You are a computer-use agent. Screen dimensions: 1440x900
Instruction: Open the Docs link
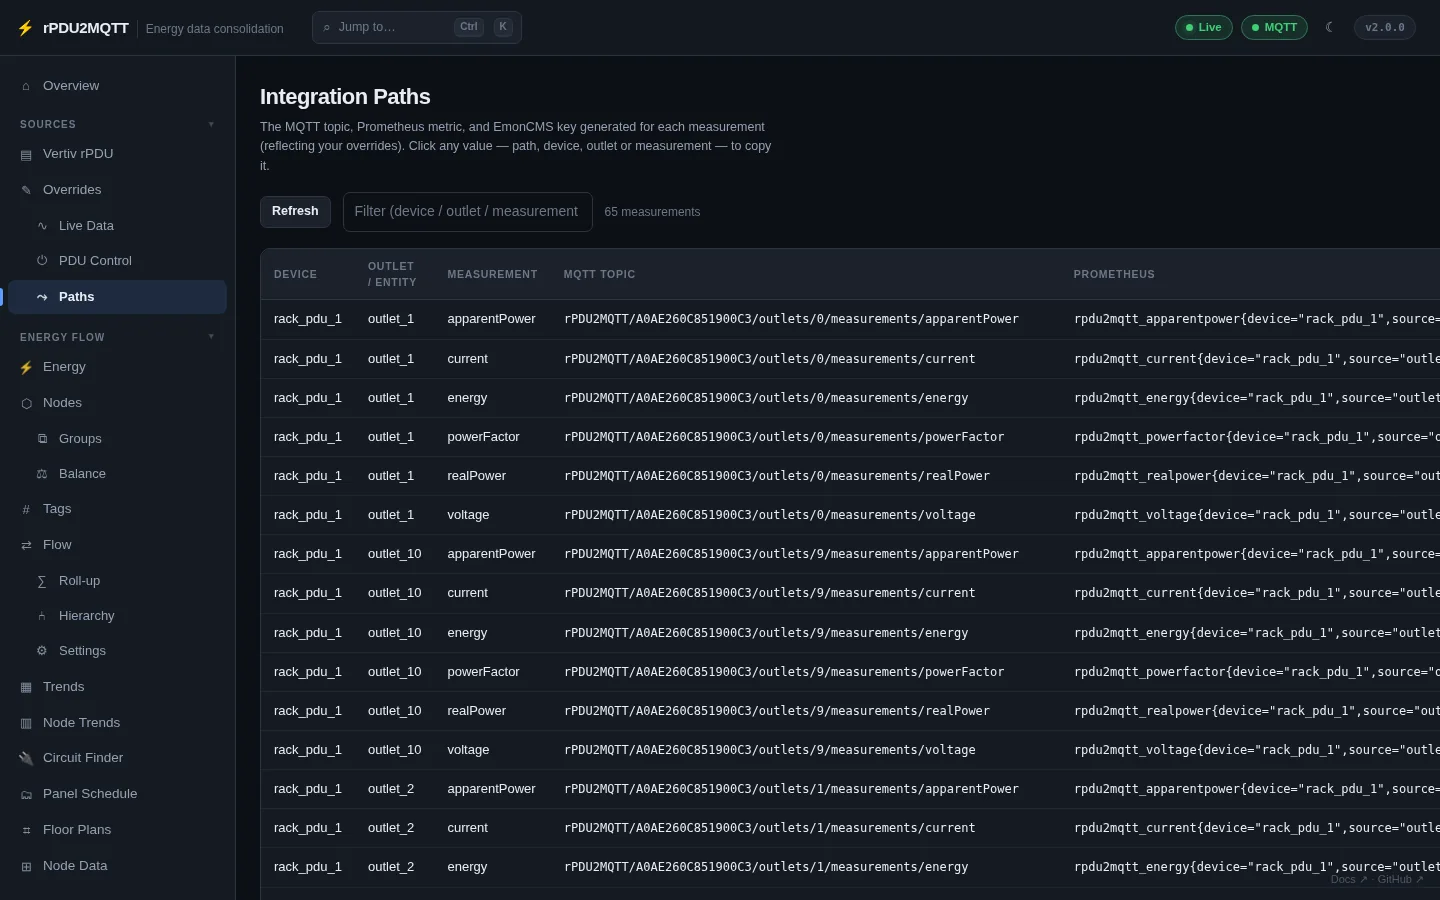pos(1348,880)
